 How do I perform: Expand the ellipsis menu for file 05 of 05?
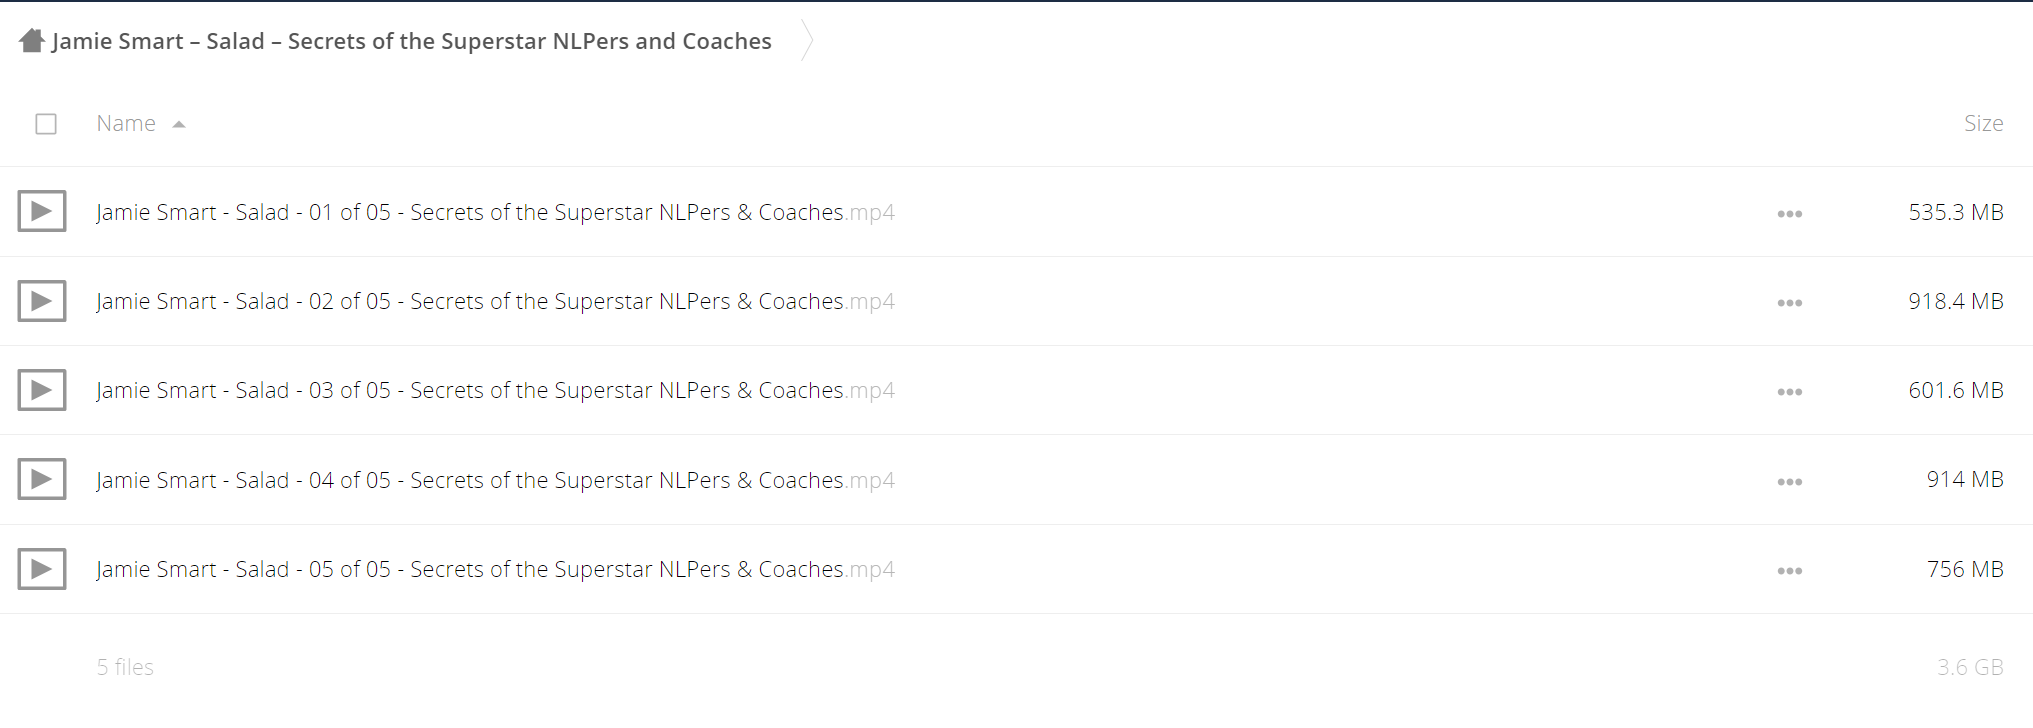pos(1789,571)
